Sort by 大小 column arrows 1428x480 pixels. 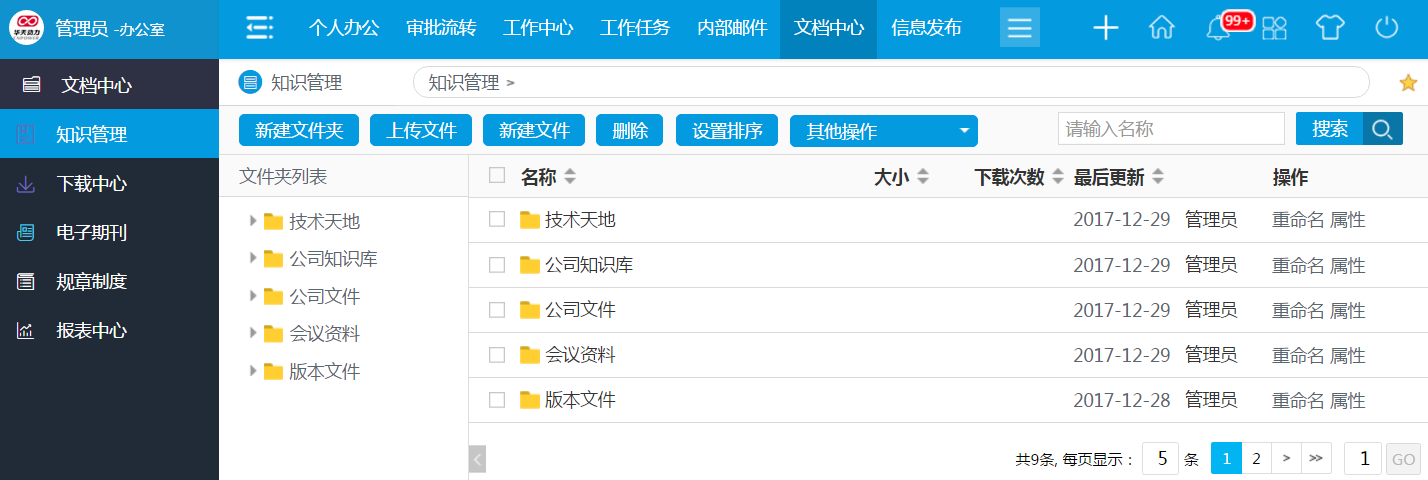click(x=923, y=177)
